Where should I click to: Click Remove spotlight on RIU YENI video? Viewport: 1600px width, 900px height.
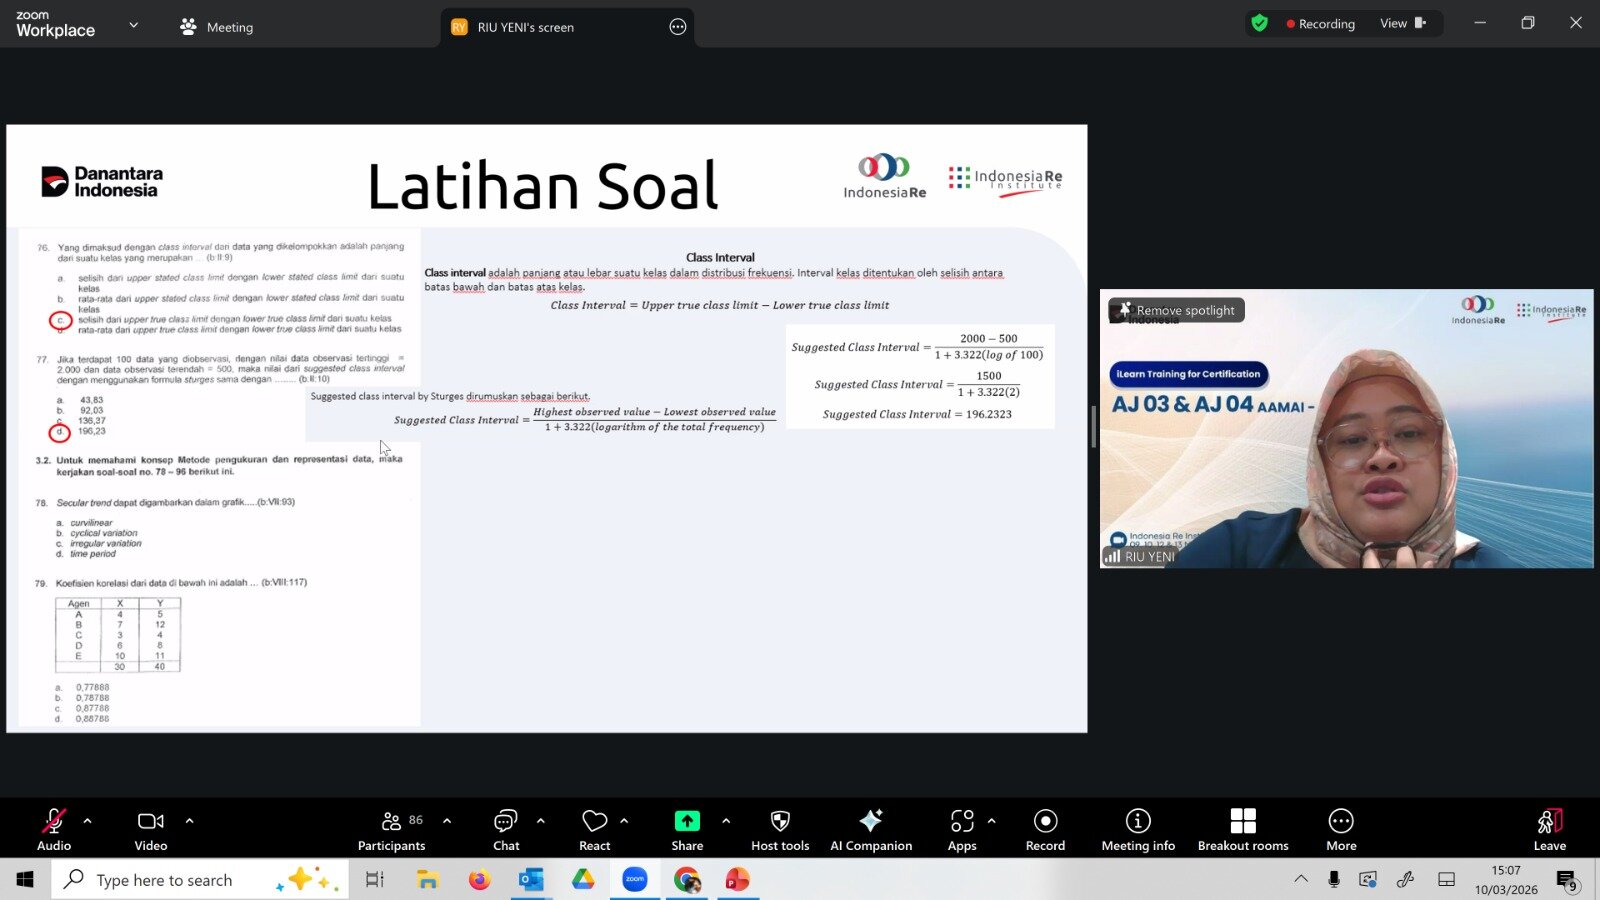[1177, 311]
